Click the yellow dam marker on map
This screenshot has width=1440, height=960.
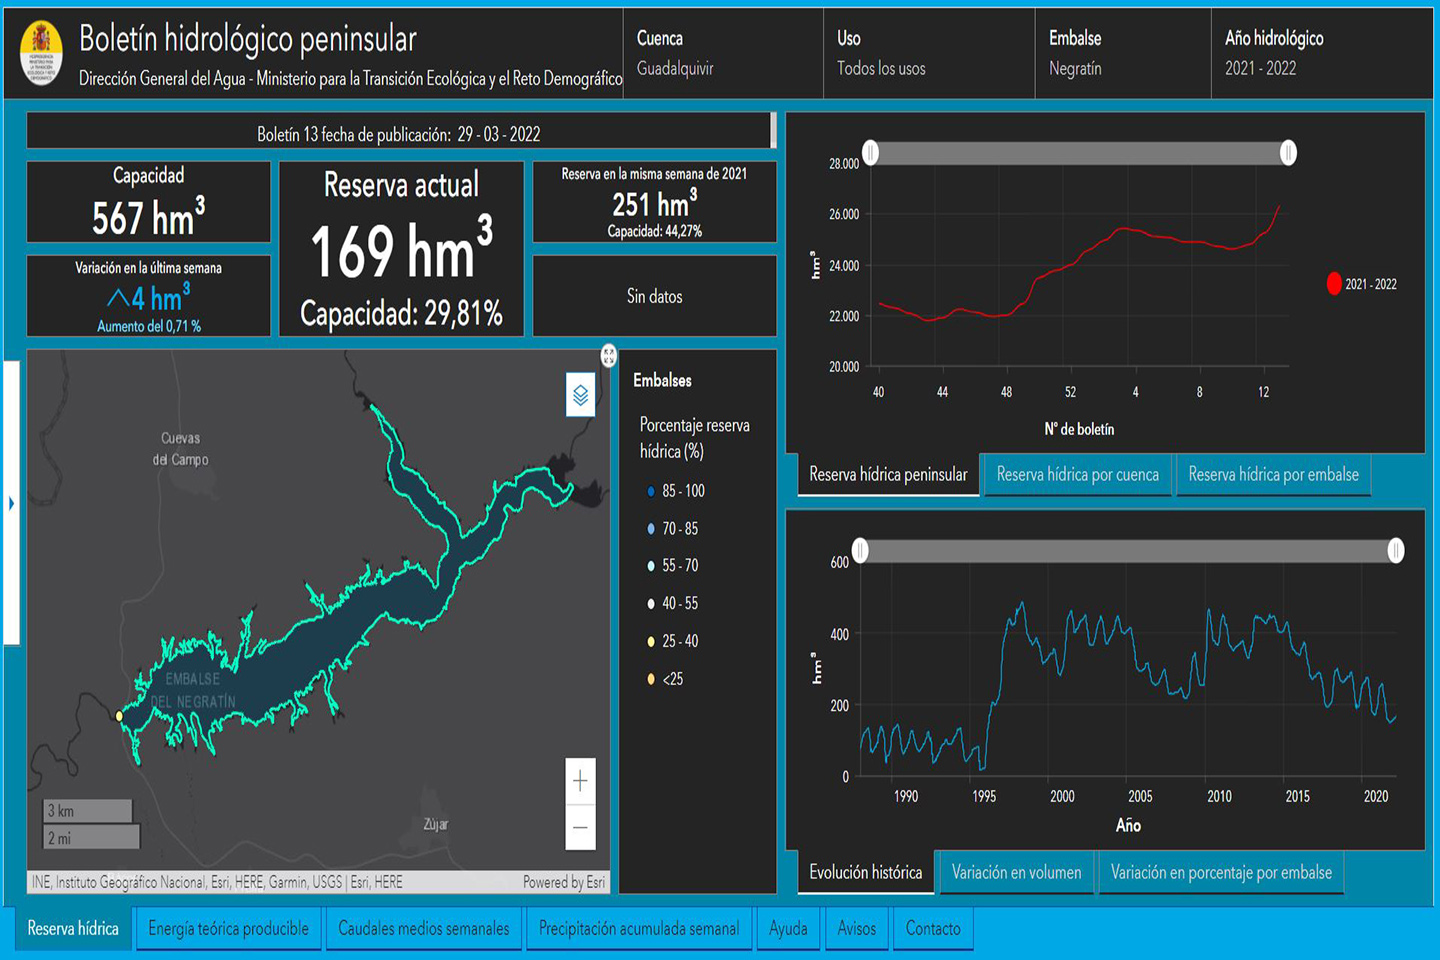(x=119, y=716)
